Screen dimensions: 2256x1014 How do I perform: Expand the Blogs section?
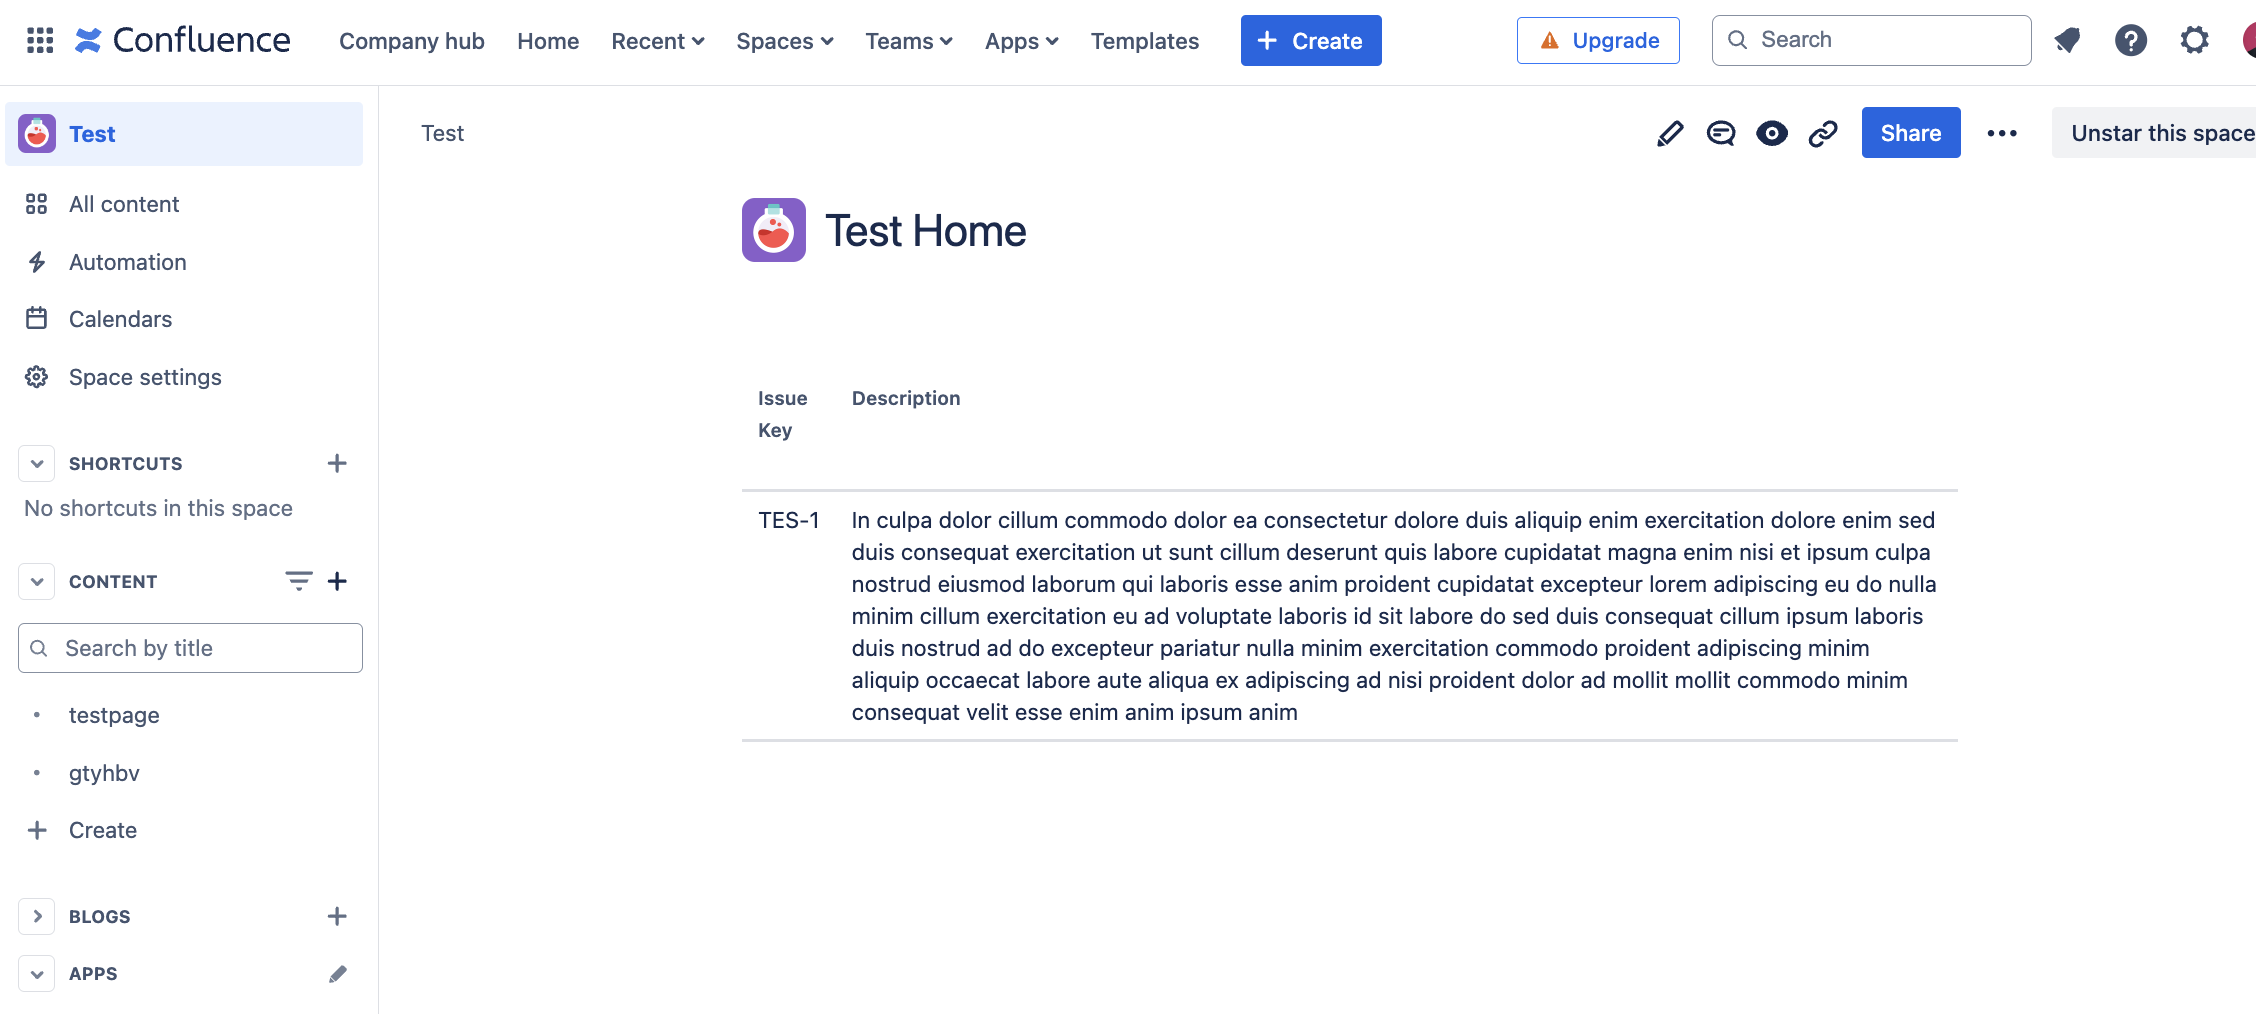[x=36, y=916]
